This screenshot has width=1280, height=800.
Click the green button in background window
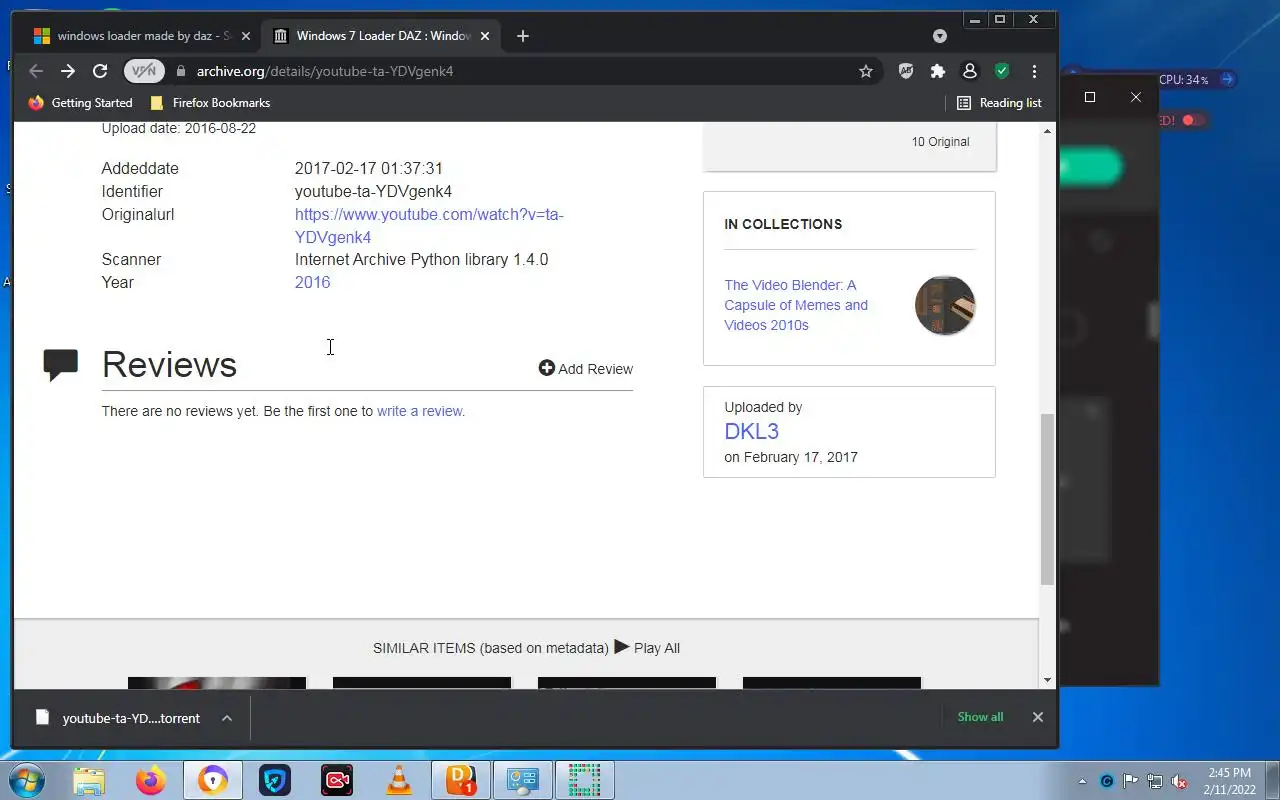[1090, 167]
